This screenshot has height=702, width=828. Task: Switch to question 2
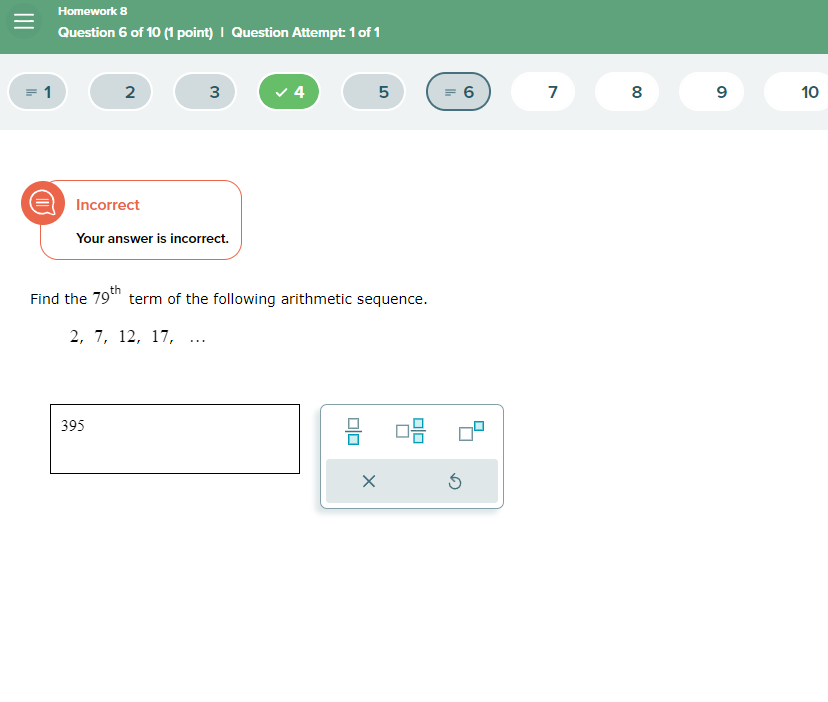(x=120, y=91)
